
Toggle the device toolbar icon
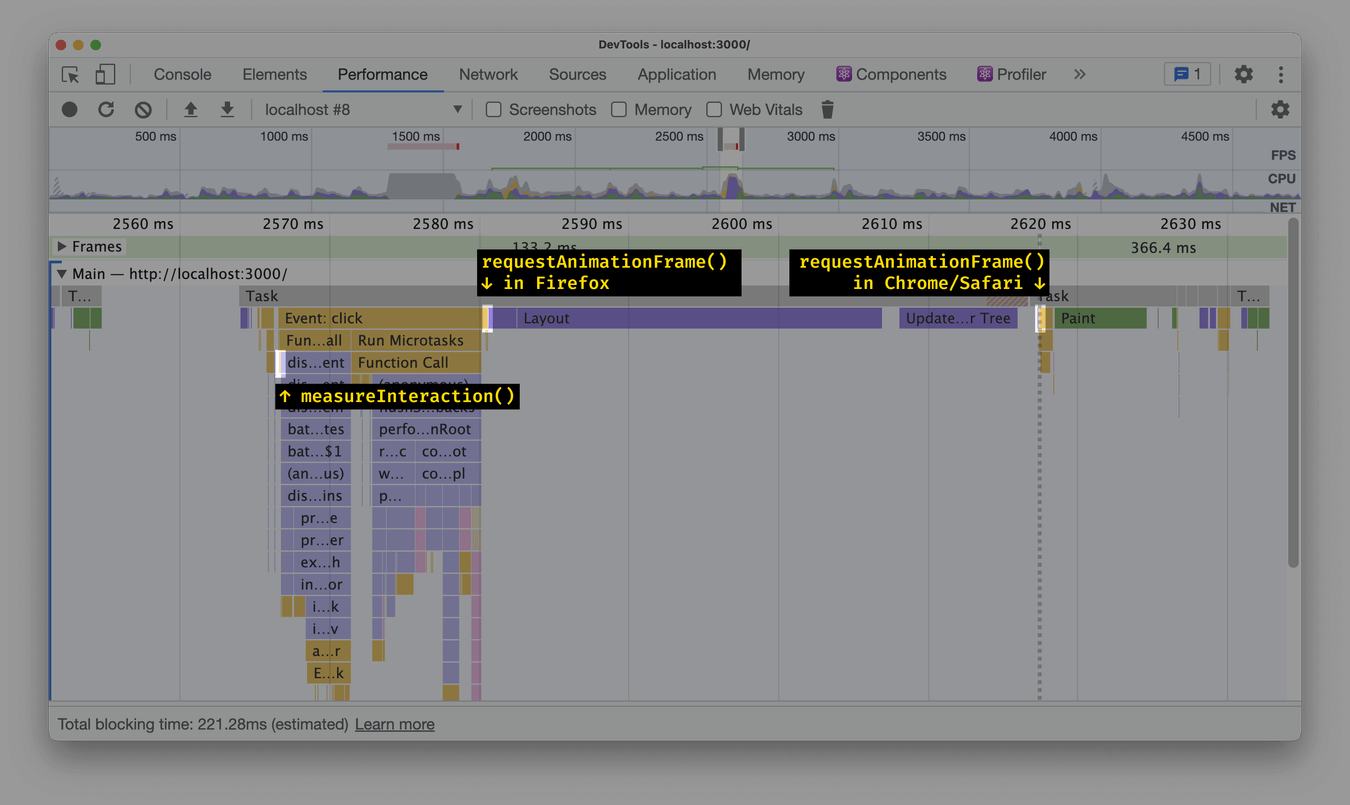[105, 74]
